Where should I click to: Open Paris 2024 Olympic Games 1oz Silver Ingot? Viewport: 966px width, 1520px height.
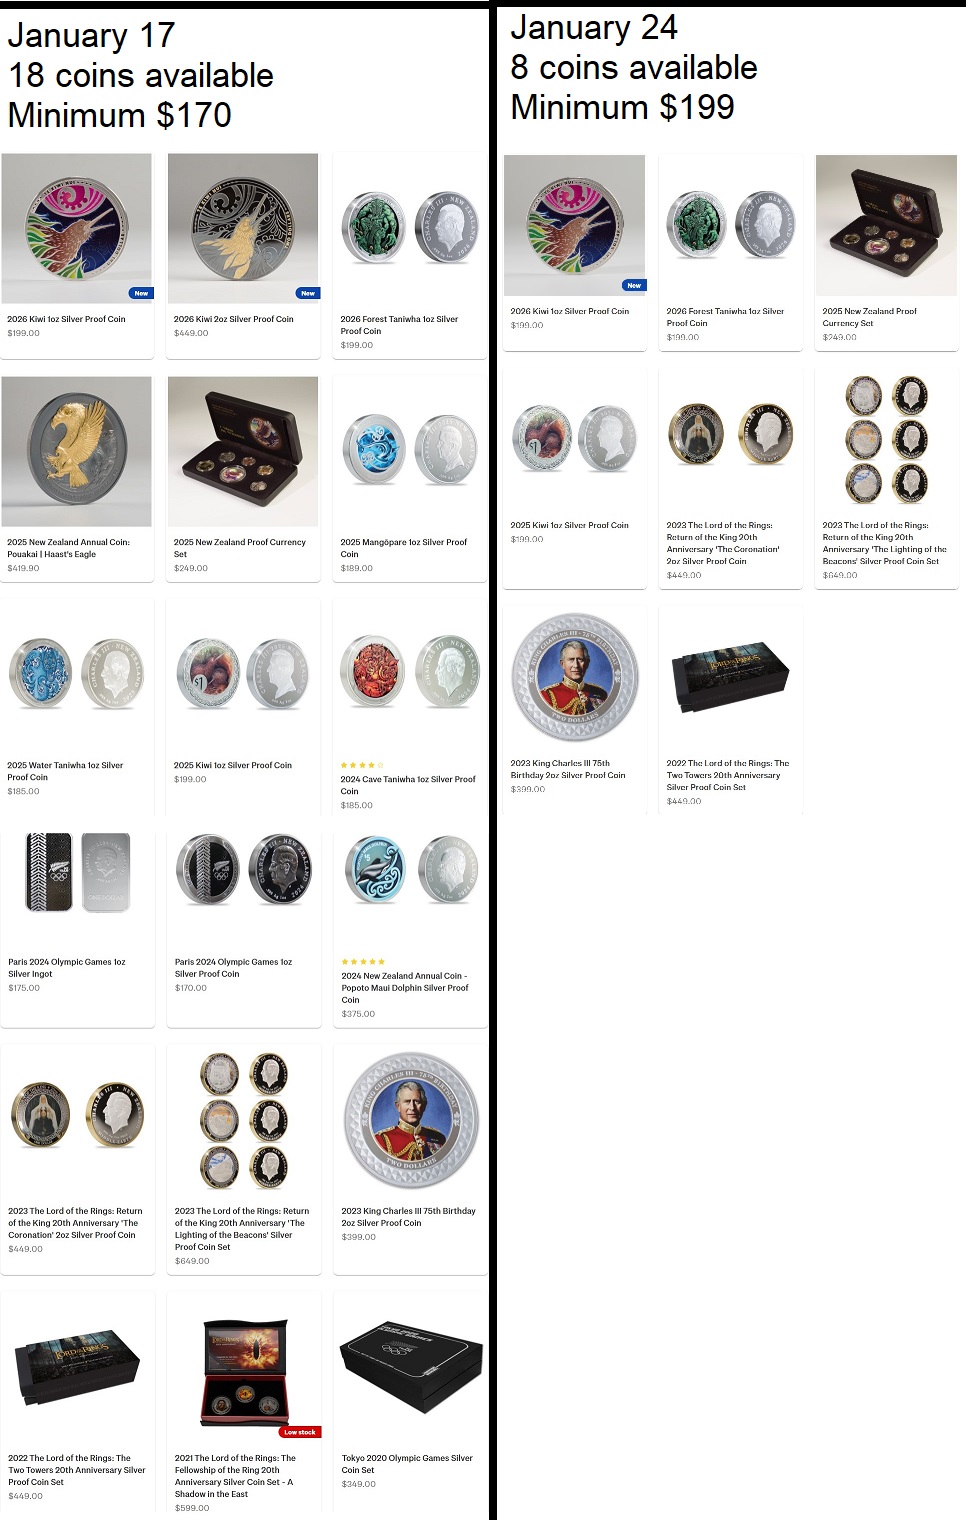(67, 967)
